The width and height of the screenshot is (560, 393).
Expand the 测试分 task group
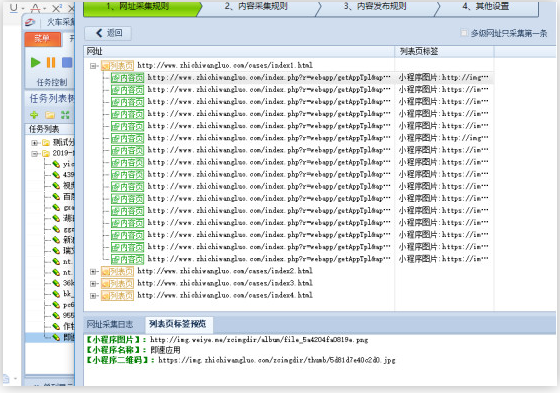click(x=35, y=143)
